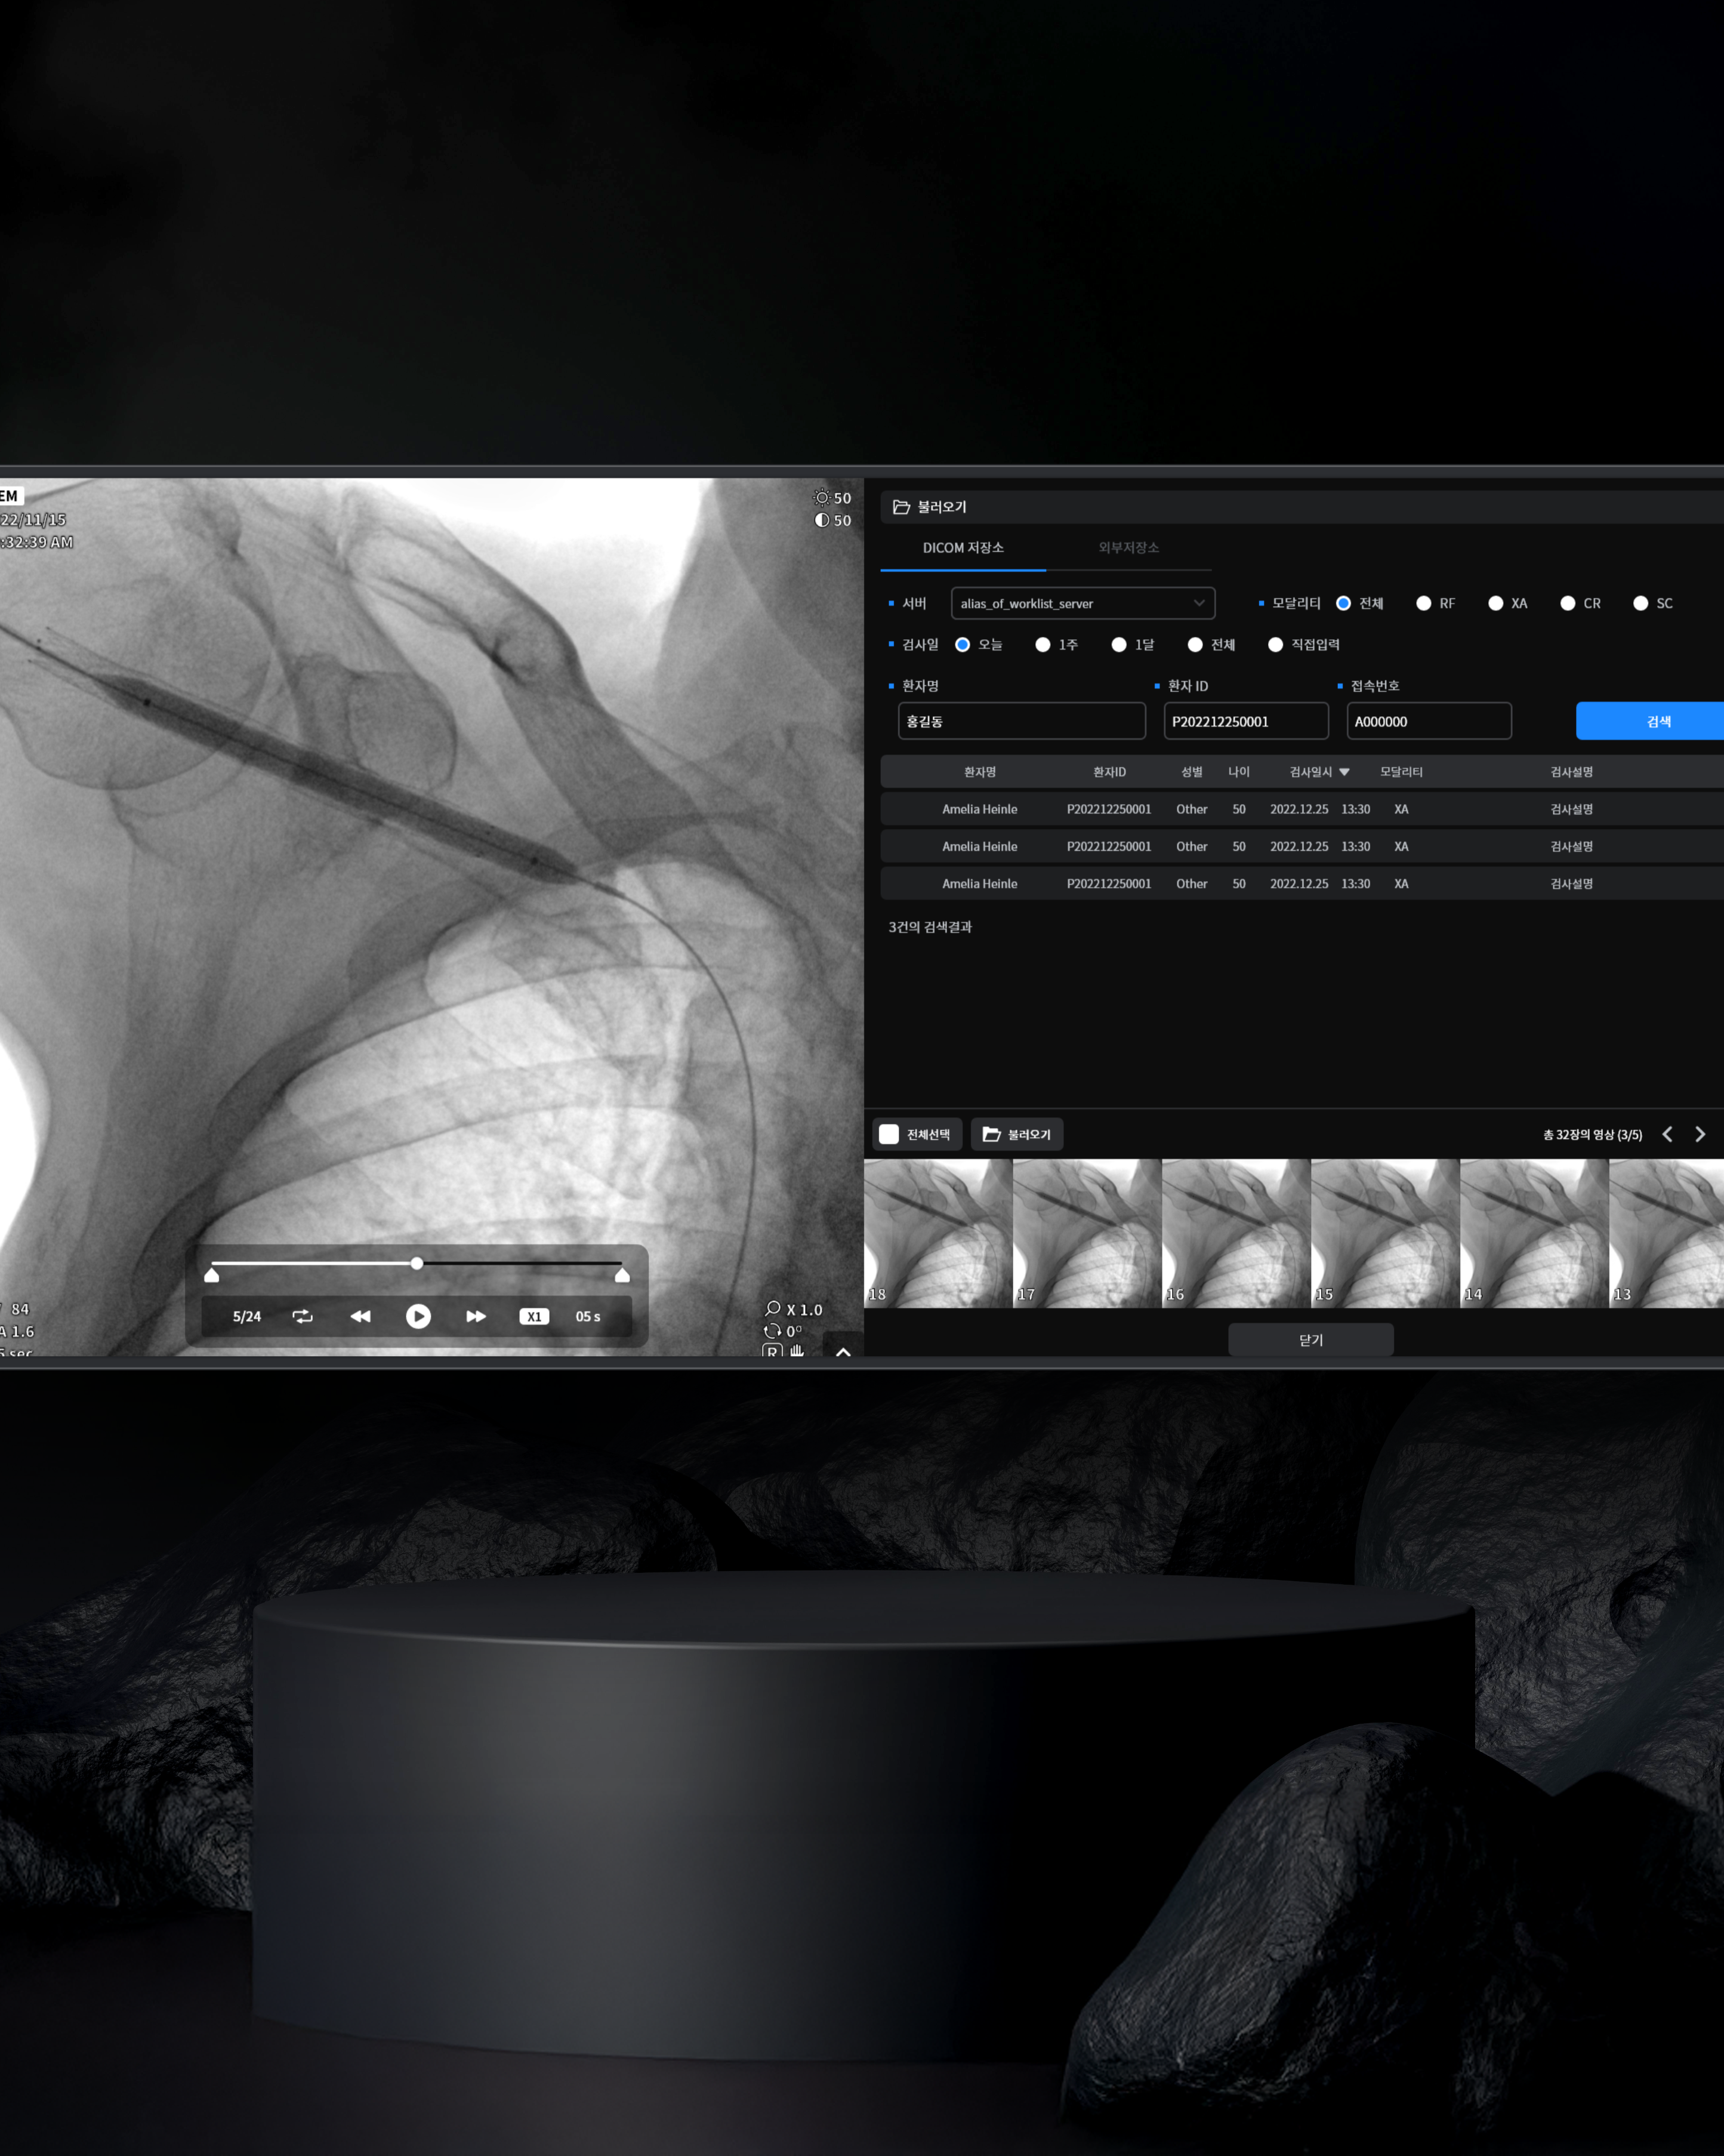
Task: Toggle the loop playback icon
Action: 302,1316
